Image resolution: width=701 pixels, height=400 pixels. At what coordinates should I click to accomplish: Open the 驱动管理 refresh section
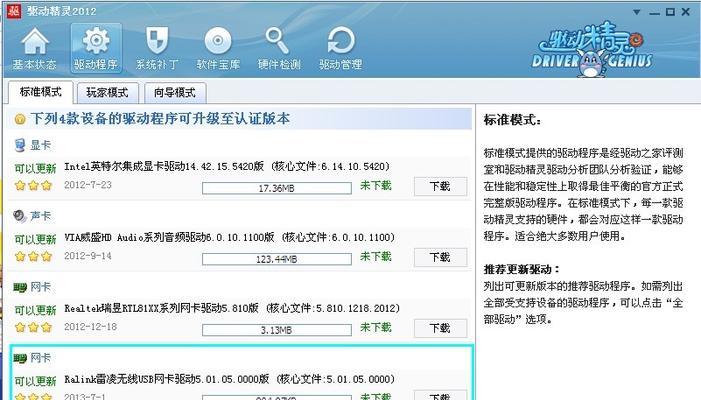341,49
